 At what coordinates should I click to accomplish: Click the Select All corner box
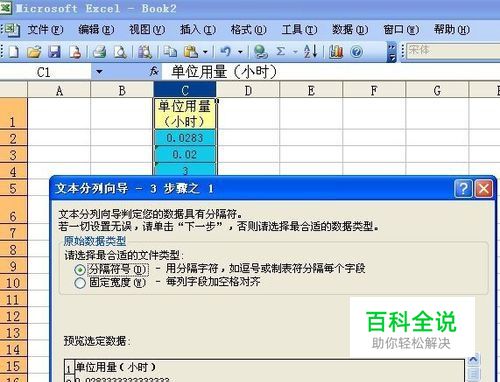coord(13,90)
